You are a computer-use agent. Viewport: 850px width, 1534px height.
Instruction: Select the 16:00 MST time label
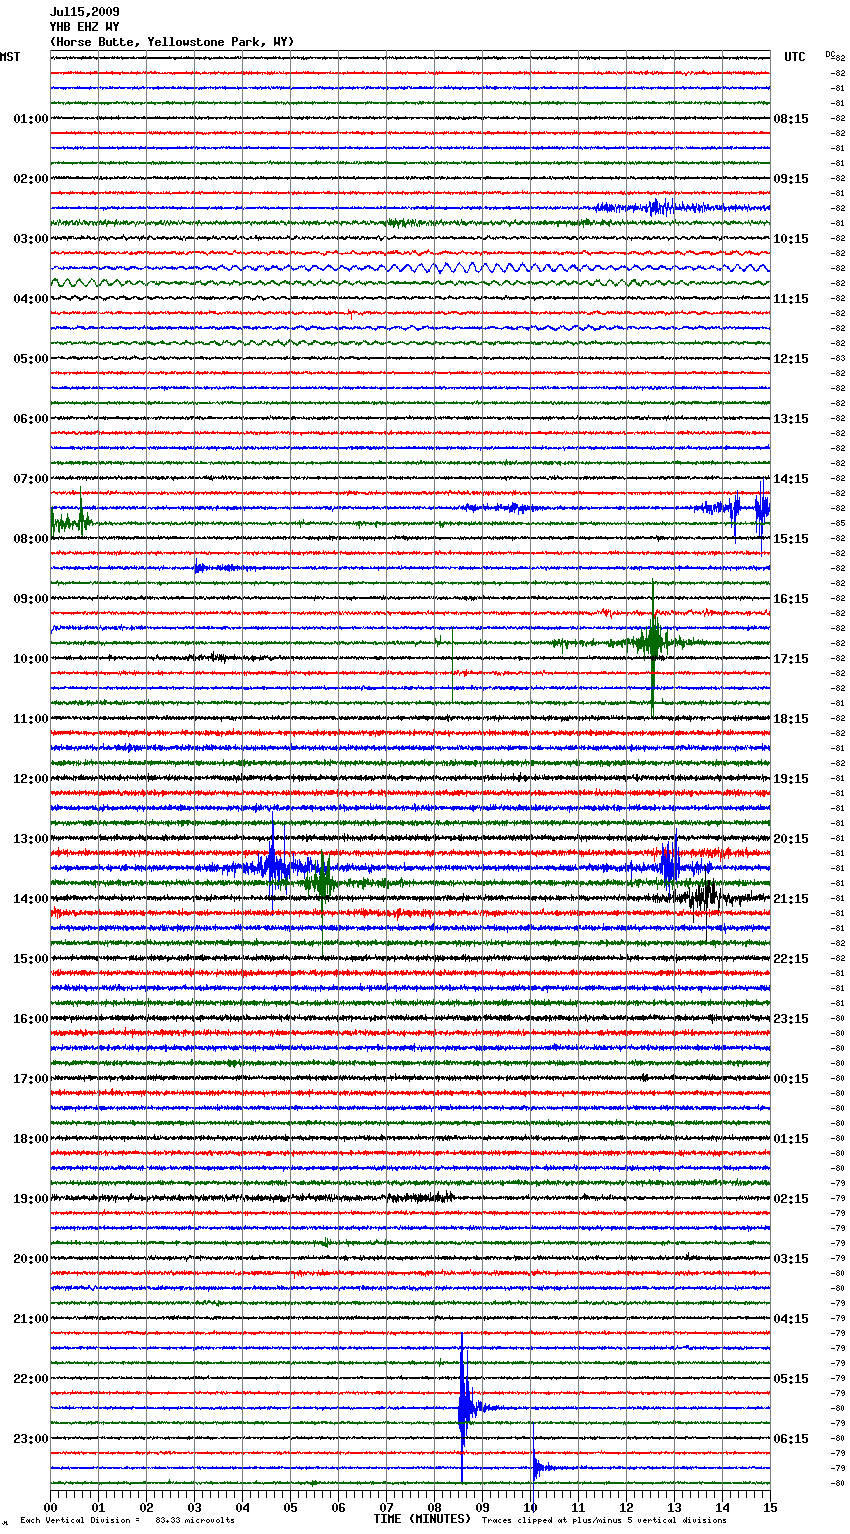tap(30, 1019)
